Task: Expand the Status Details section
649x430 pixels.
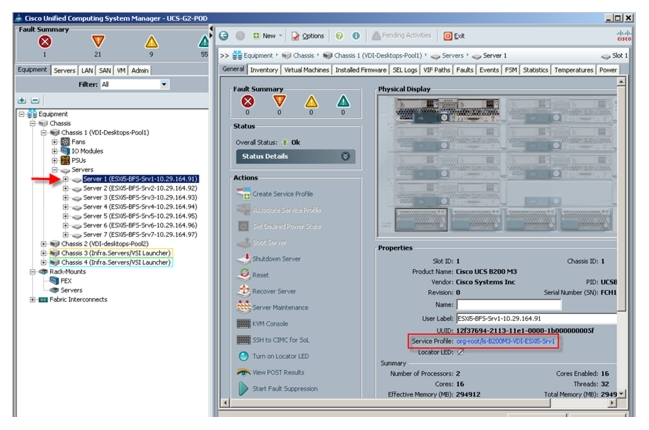Action: point(296,156)
